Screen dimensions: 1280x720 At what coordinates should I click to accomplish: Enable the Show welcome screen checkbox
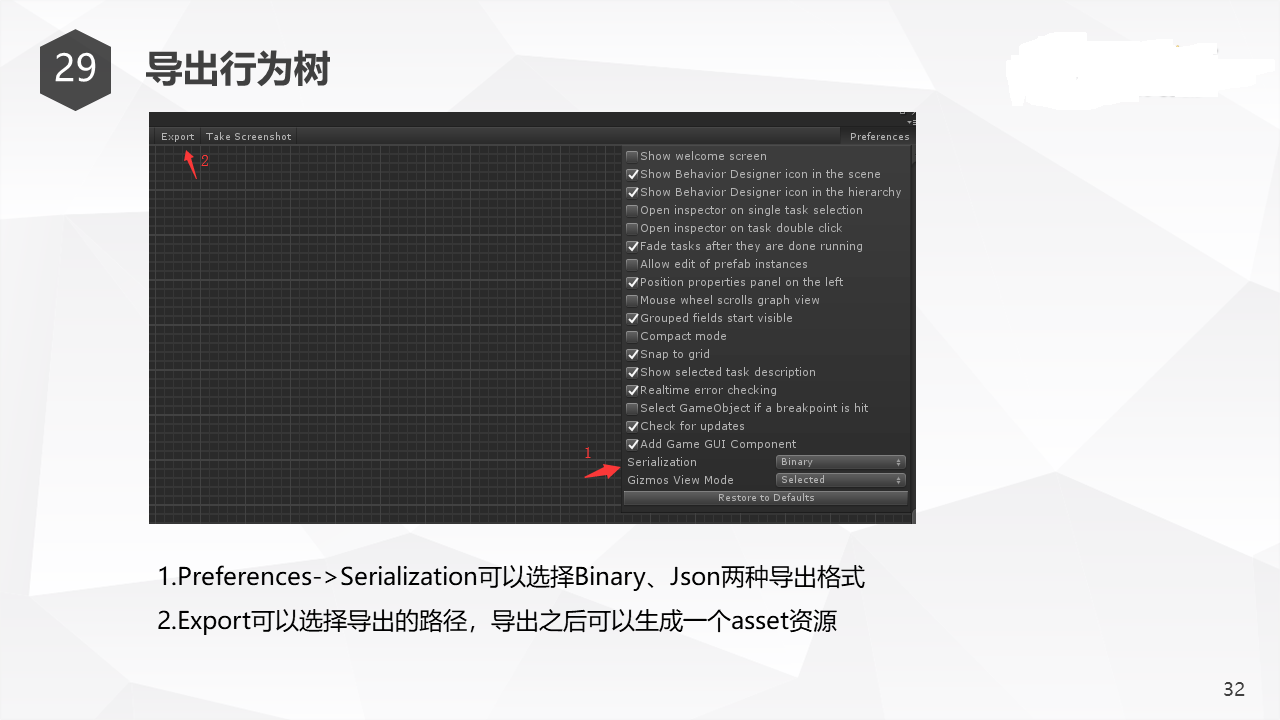coord(631,156)
